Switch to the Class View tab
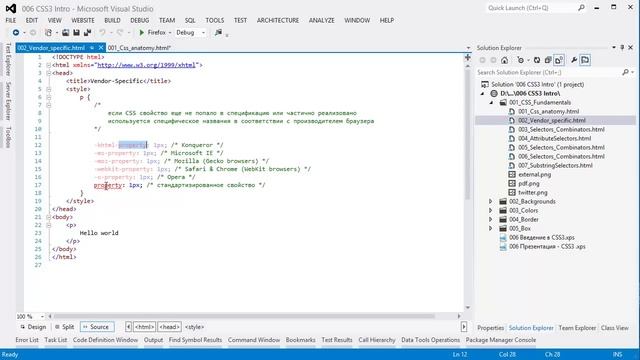Screen dimensions: 640x360 615,328
